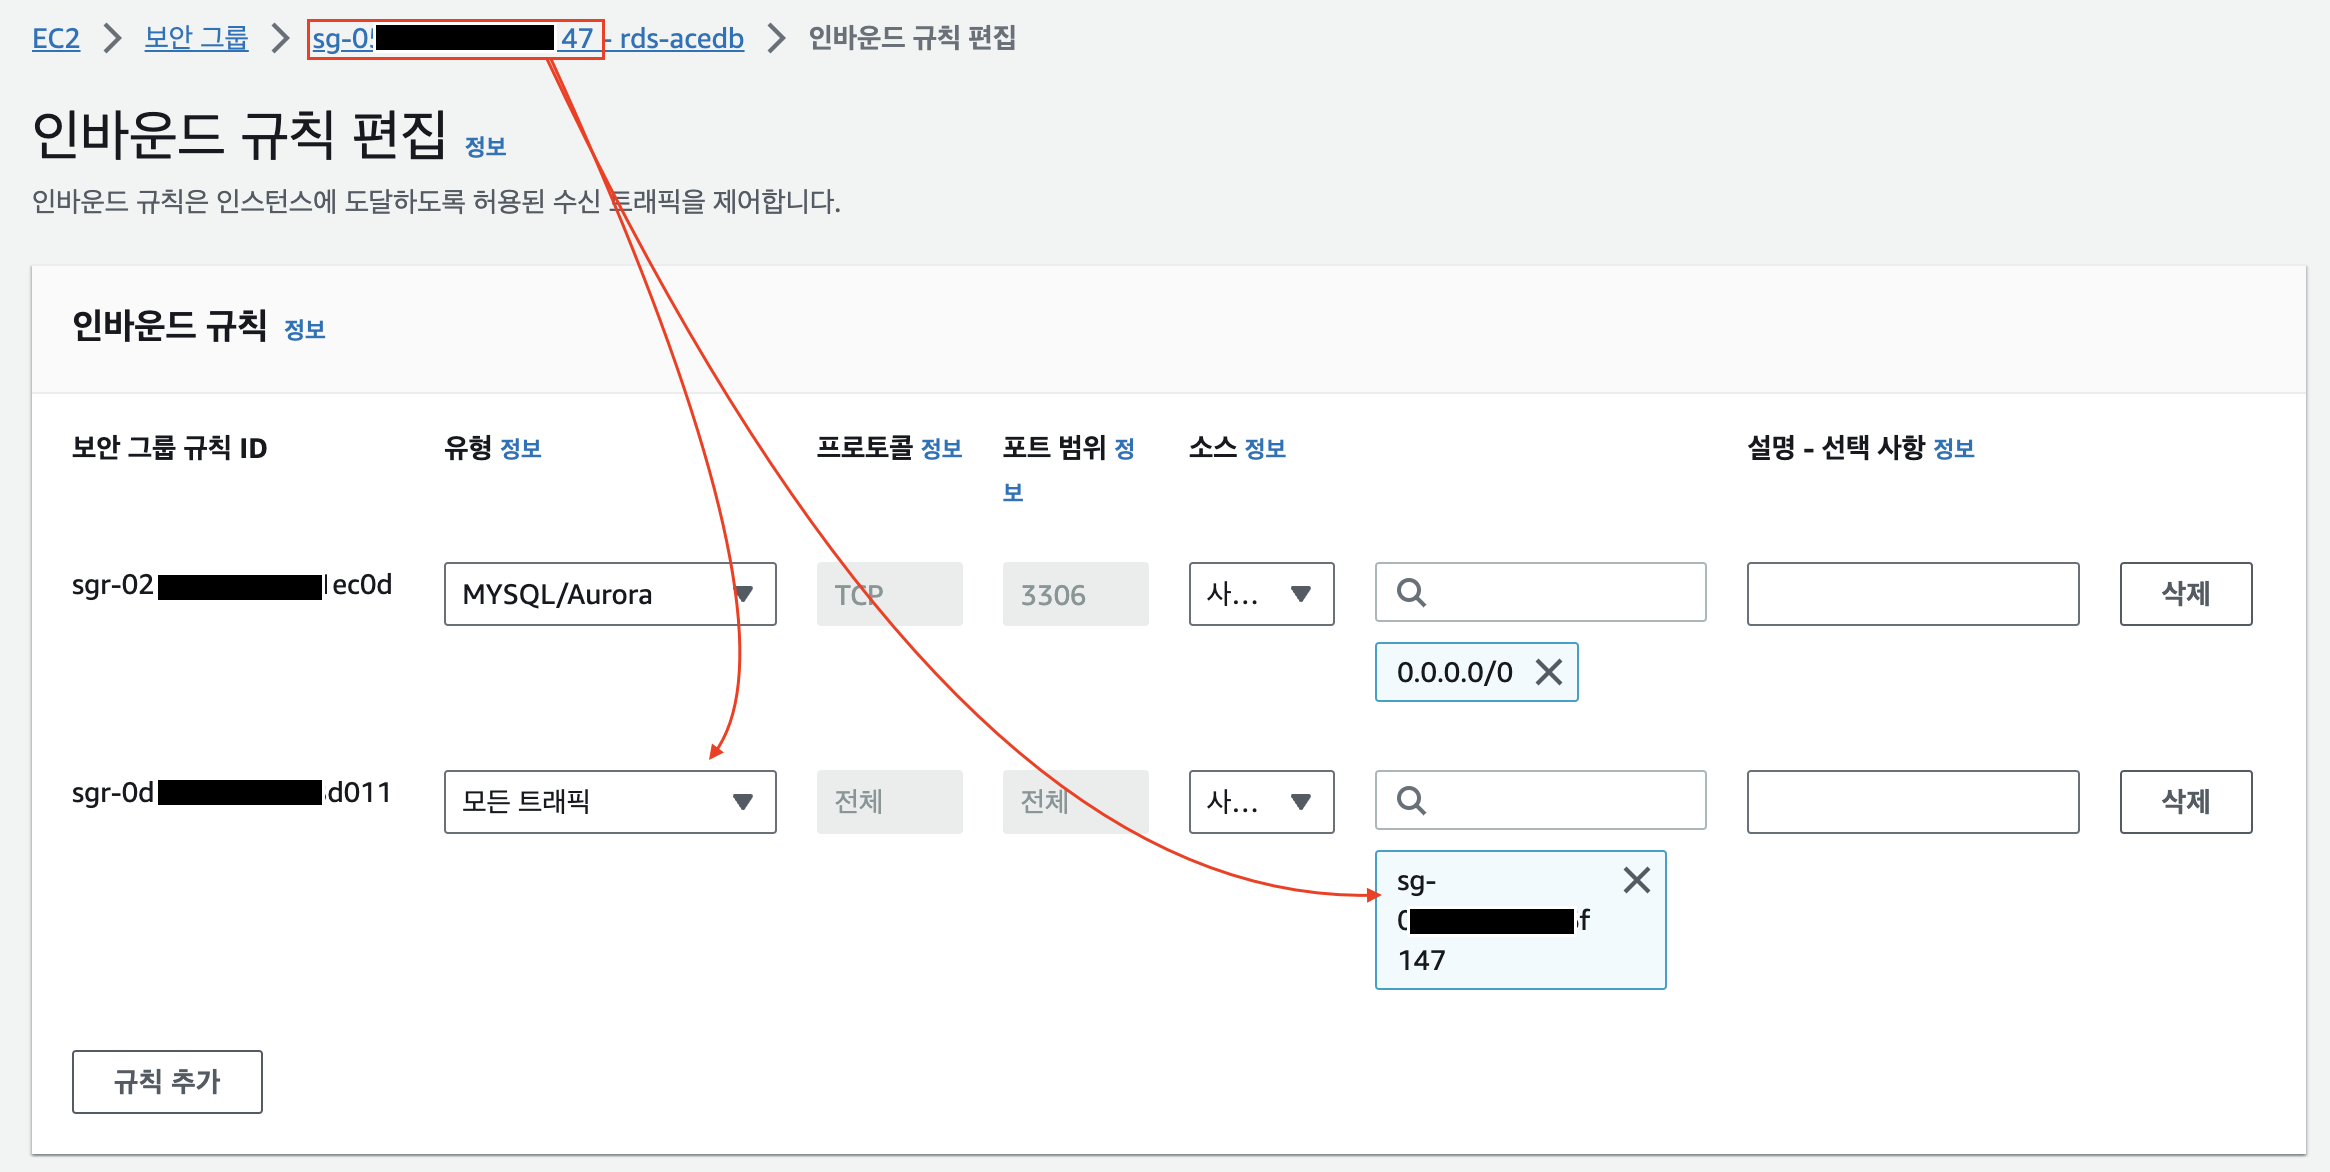This screenshot has width=2330, height=1172.
Task: Remove the sg- source group tag
Action: [x=1636, y=880]
